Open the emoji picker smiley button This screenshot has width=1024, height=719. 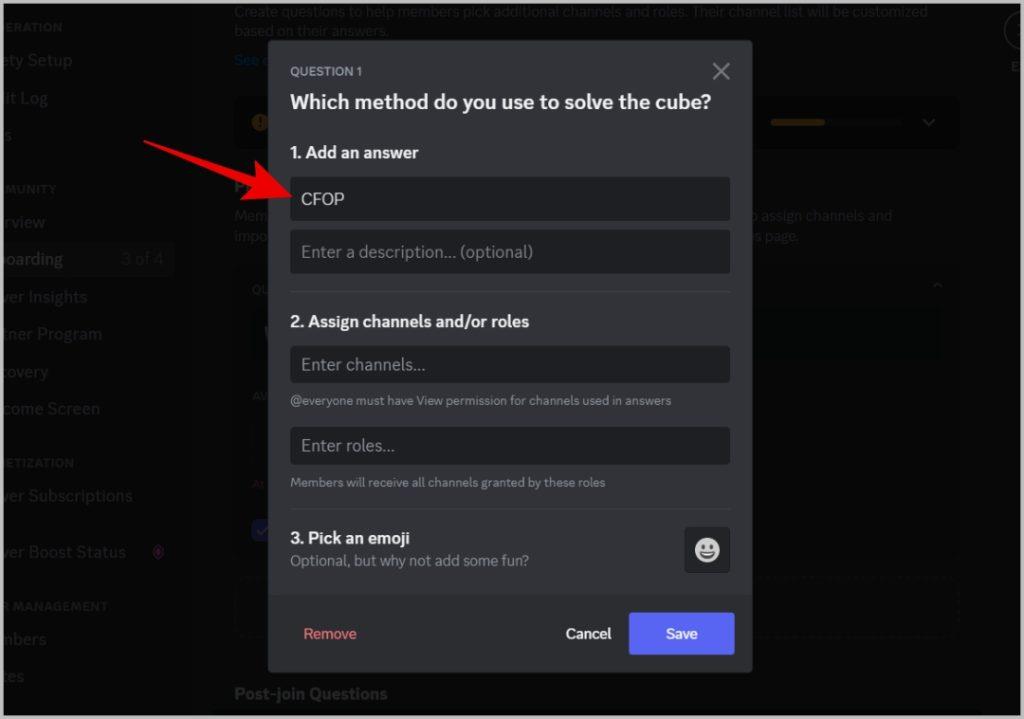coord(707,550)
